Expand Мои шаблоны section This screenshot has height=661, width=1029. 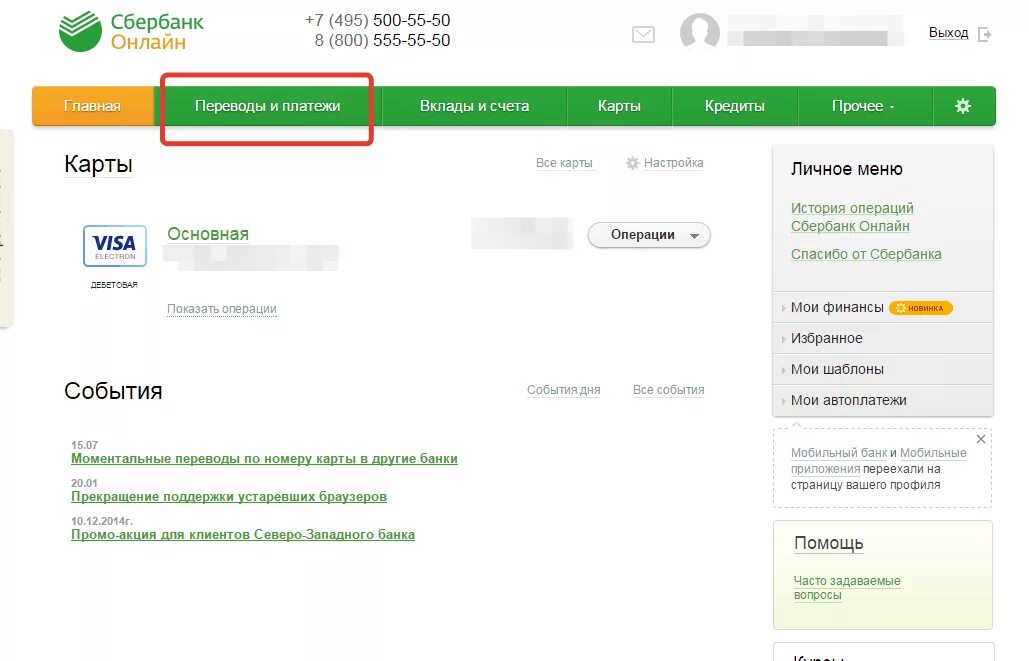point(883,369)
